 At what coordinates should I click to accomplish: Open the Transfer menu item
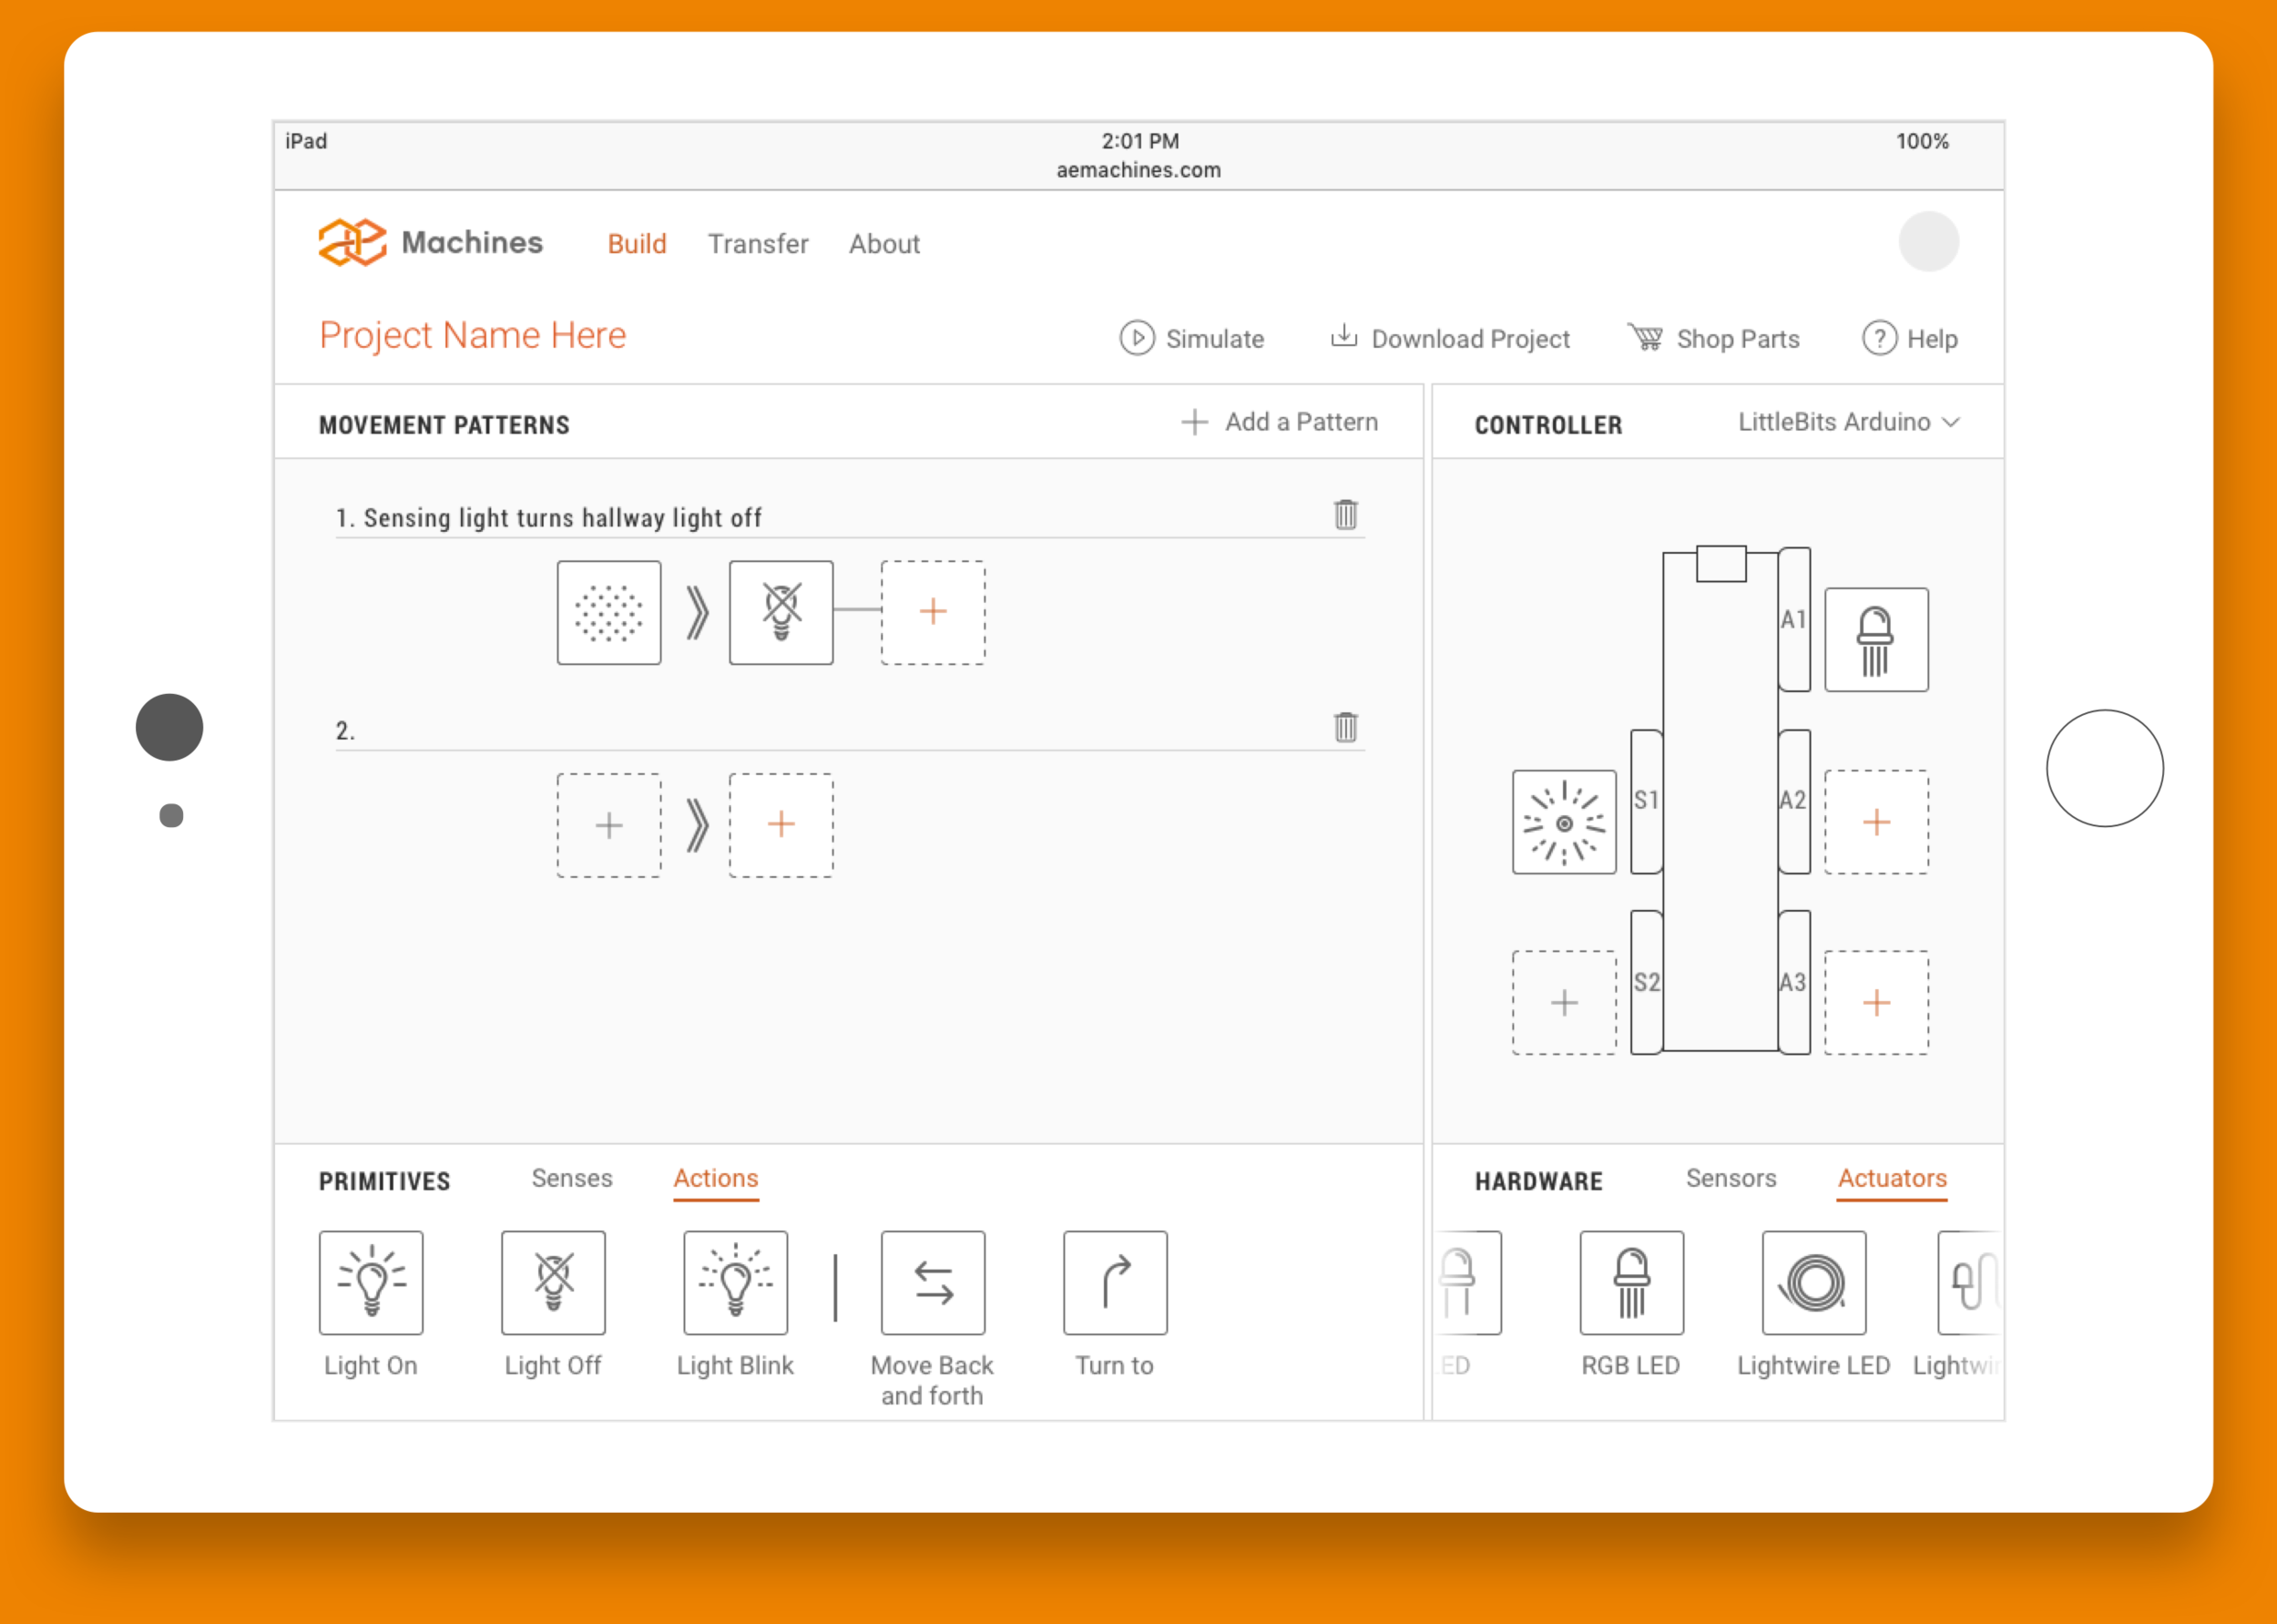[758, 244]
